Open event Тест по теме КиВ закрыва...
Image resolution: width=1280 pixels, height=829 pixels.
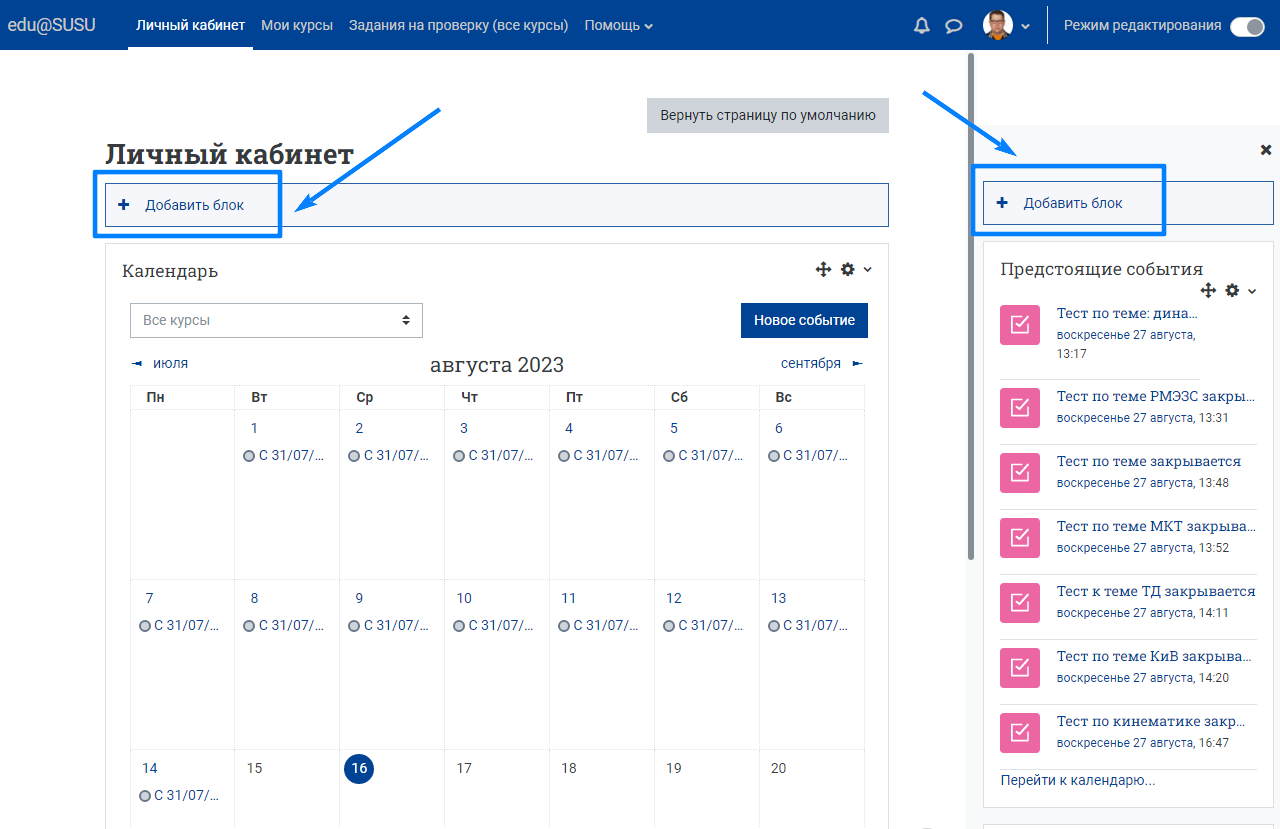(x=1154, y=656)
